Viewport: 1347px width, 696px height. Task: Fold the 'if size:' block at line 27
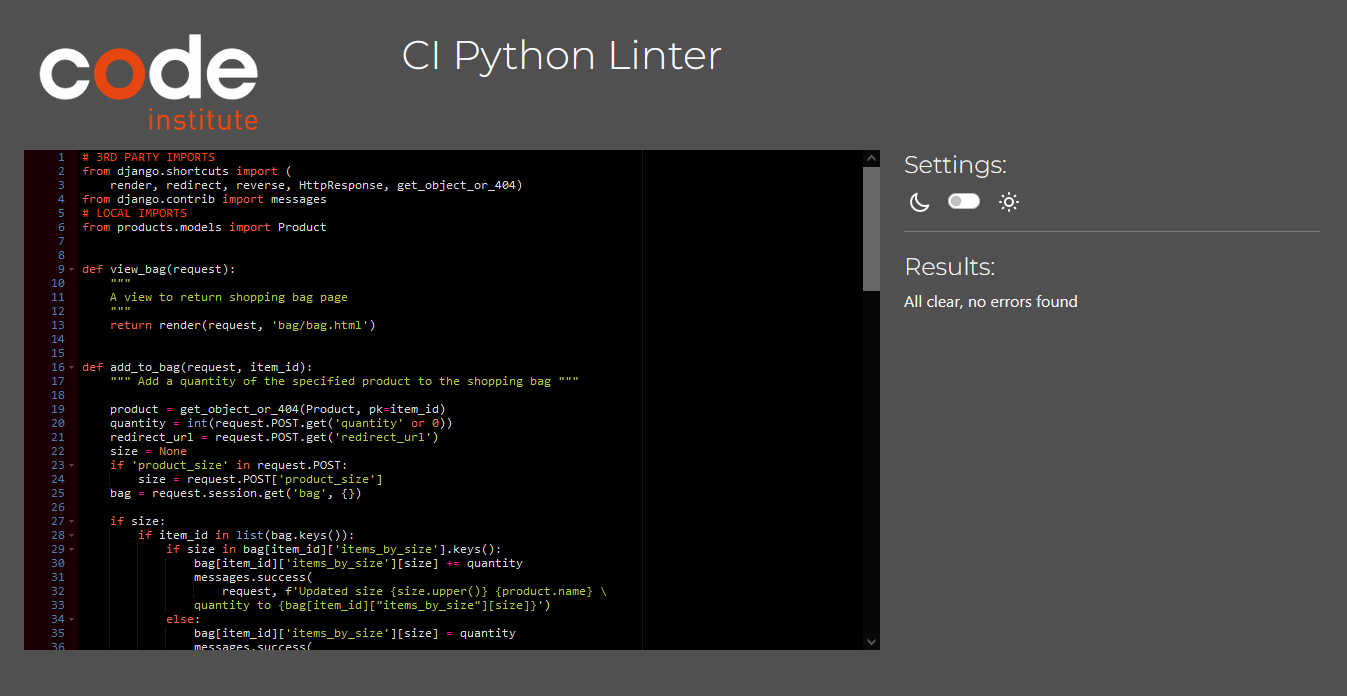pyautogui.click(x=72, y=521)
